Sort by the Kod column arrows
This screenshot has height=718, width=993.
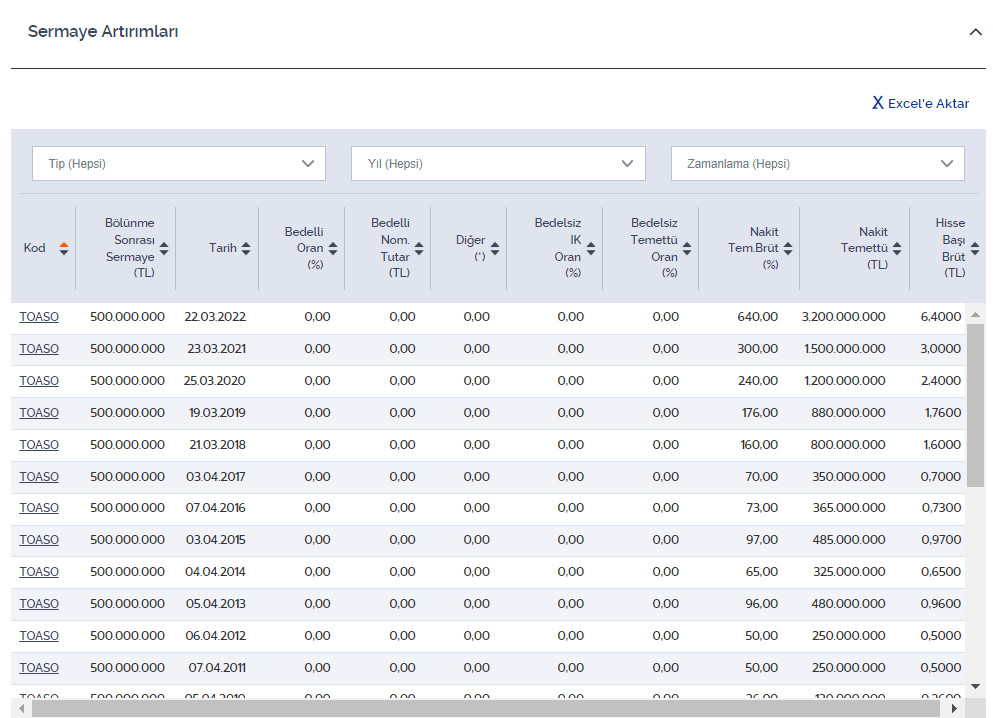[x=64, y=248]
